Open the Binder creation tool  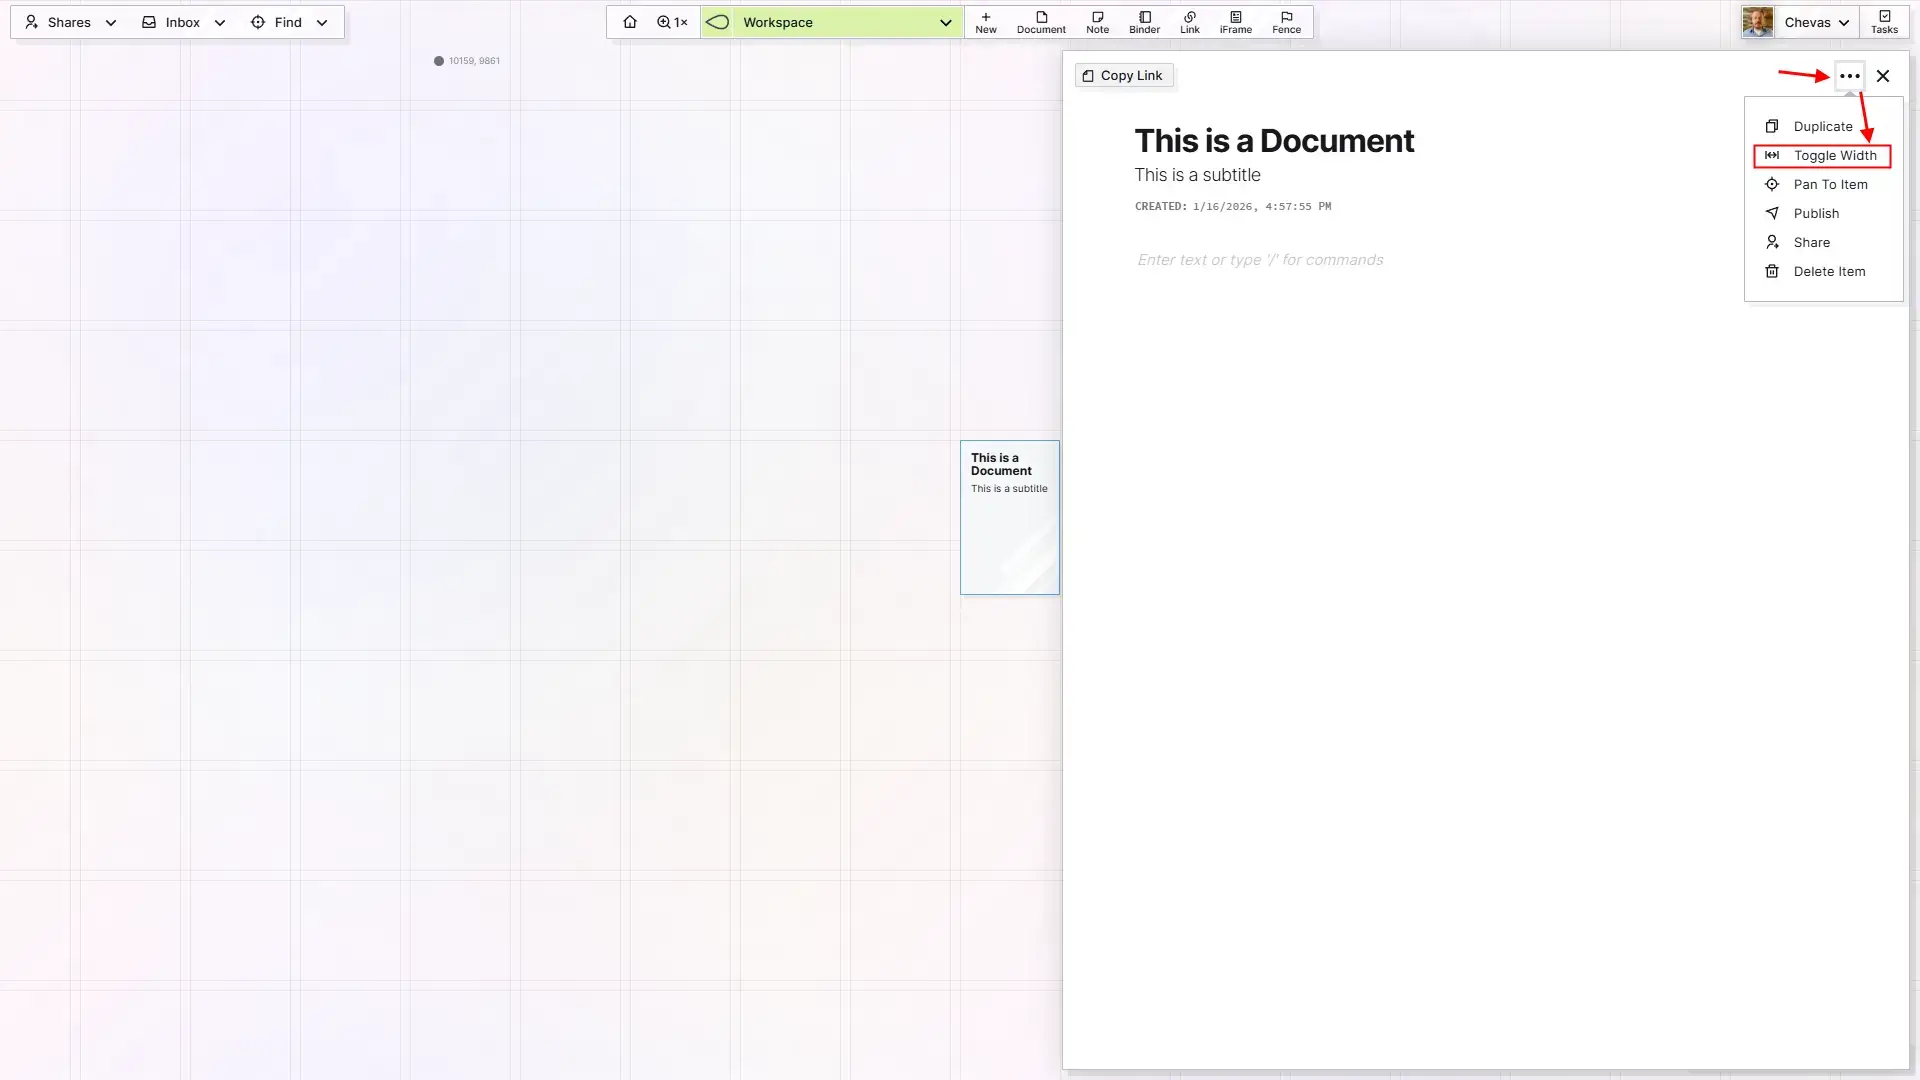[1143, 22]
